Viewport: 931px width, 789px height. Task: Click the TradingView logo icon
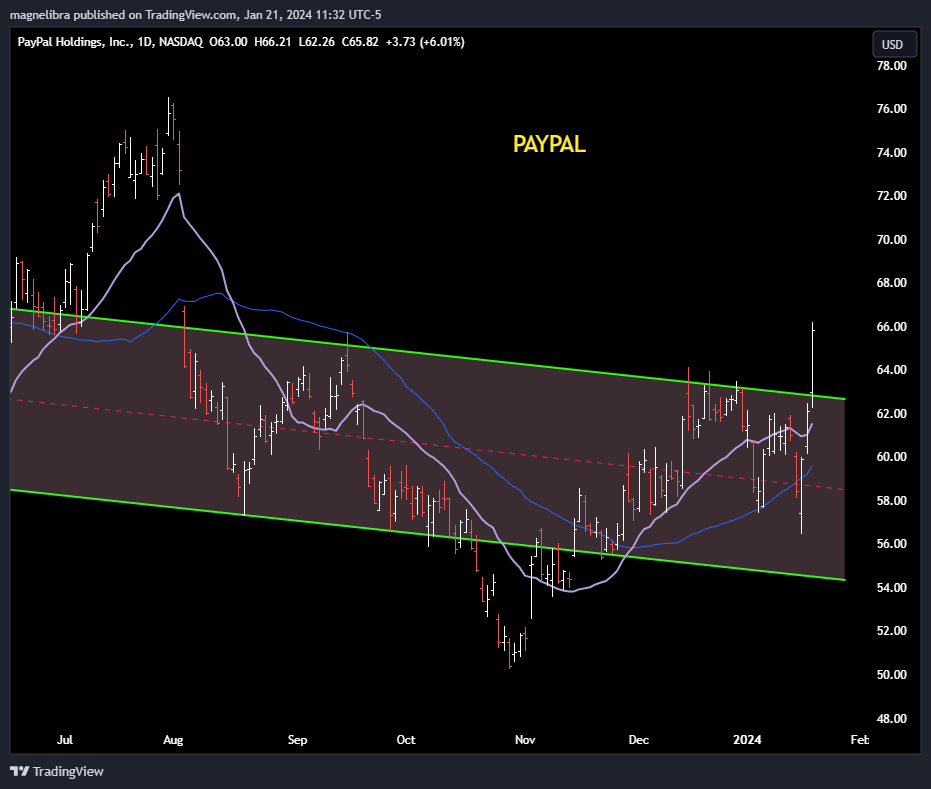(20, 771)
